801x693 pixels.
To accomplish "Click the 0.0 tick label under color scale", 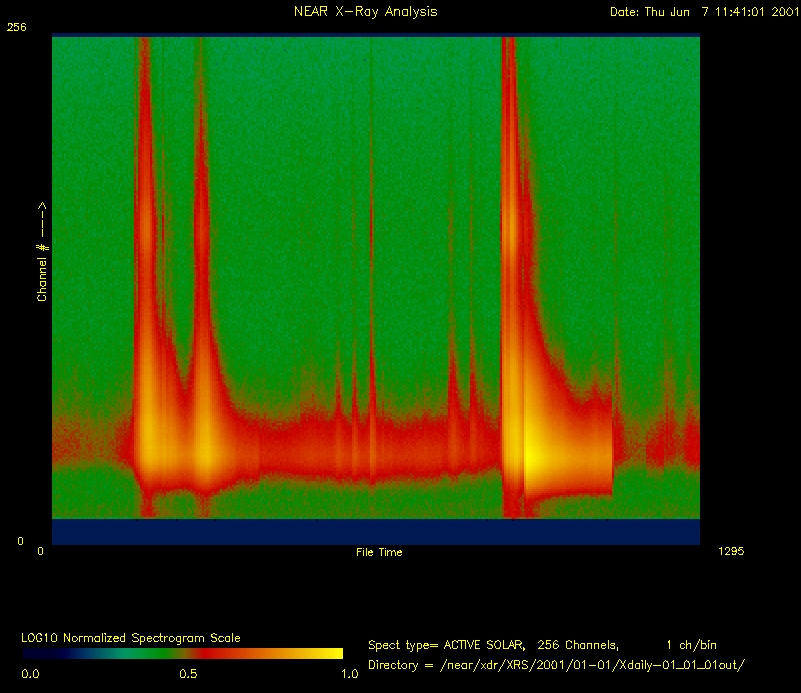I will [30, 674].
